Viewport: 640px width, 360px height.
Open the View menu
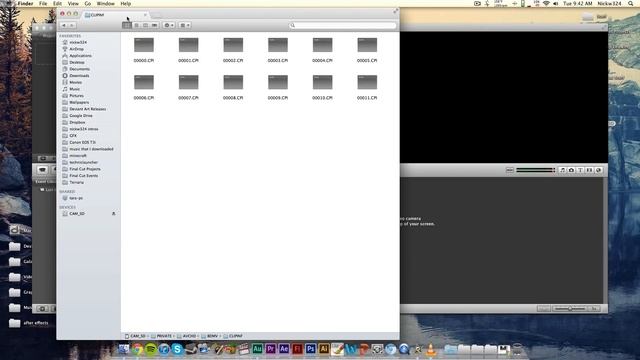click(x=73, y=3)
